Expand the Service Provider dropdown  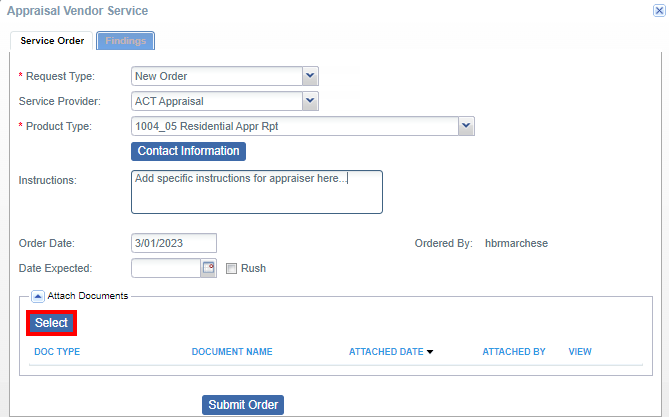tap(310, 101)
